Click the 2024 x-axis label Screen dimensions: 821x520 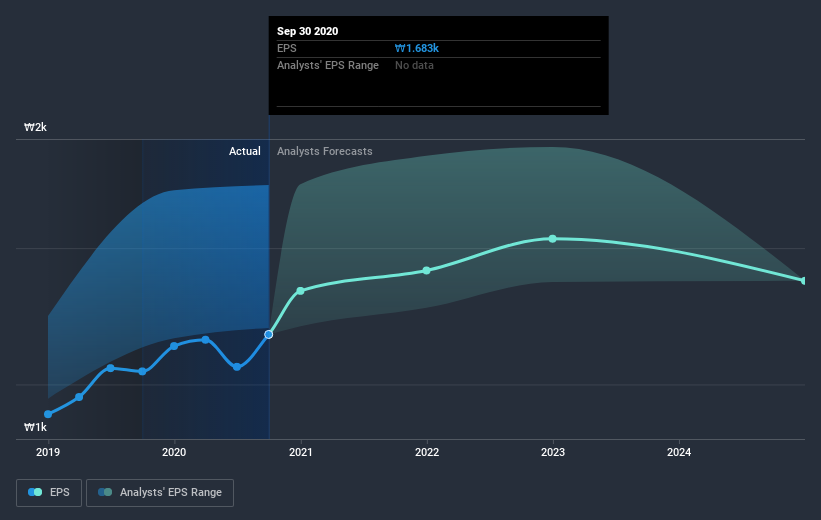click(679, 452)
